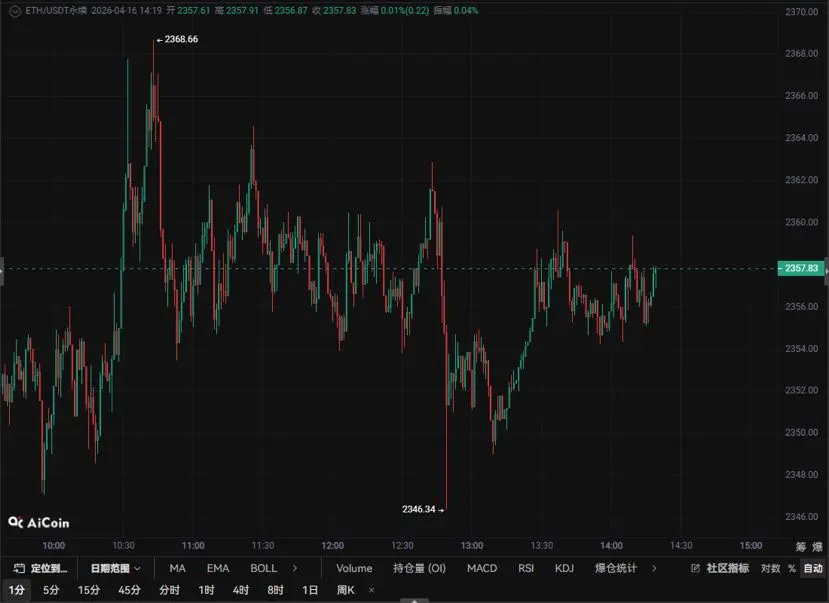Viewport: 829px width, 603px height.
Task: Enable the EMA indicator
Action: point(218,568)
